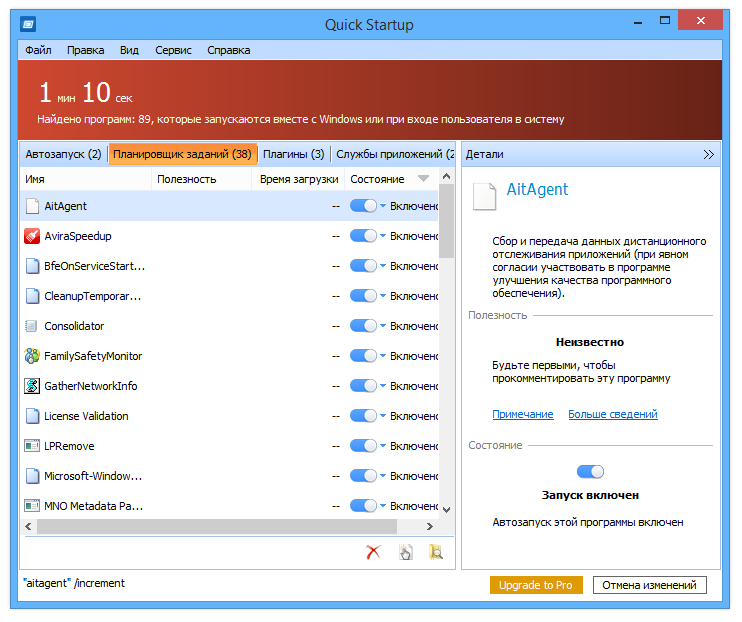Click the BfeOnServiceStart file icon

(32, 266)
